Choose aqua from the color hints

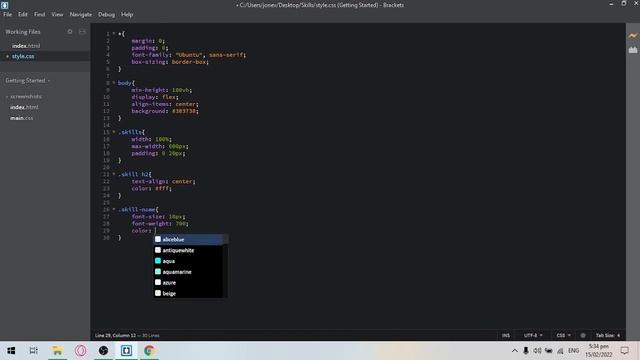[x=189, y=261]
